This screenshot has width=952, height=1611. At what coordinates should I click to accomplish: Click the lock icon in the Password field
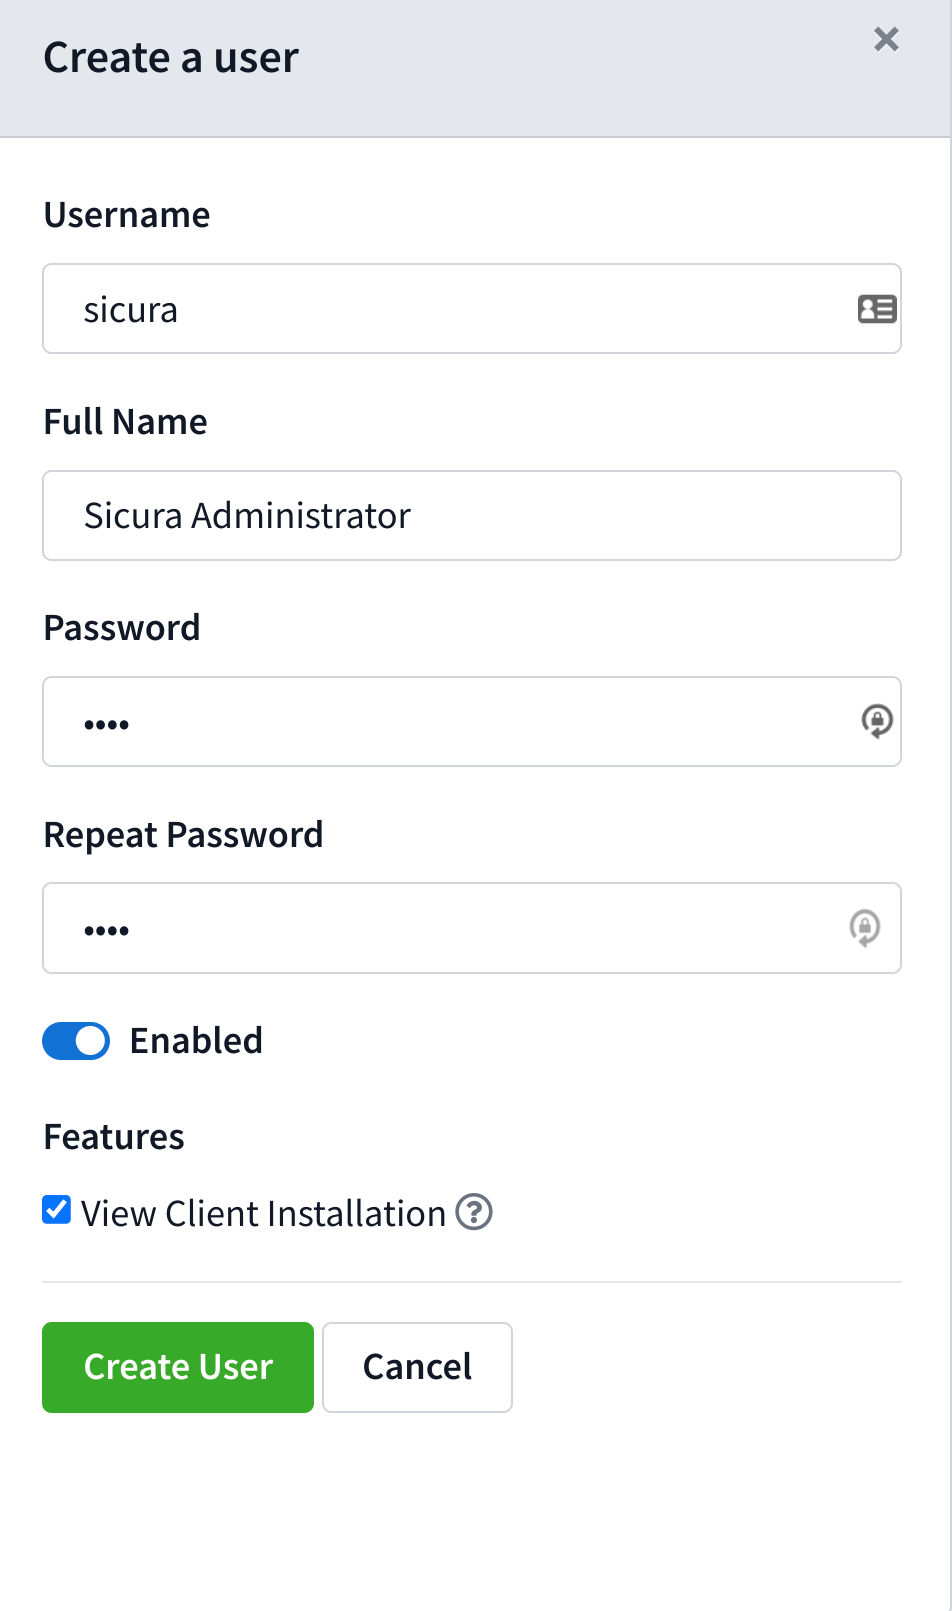[877, 721]
